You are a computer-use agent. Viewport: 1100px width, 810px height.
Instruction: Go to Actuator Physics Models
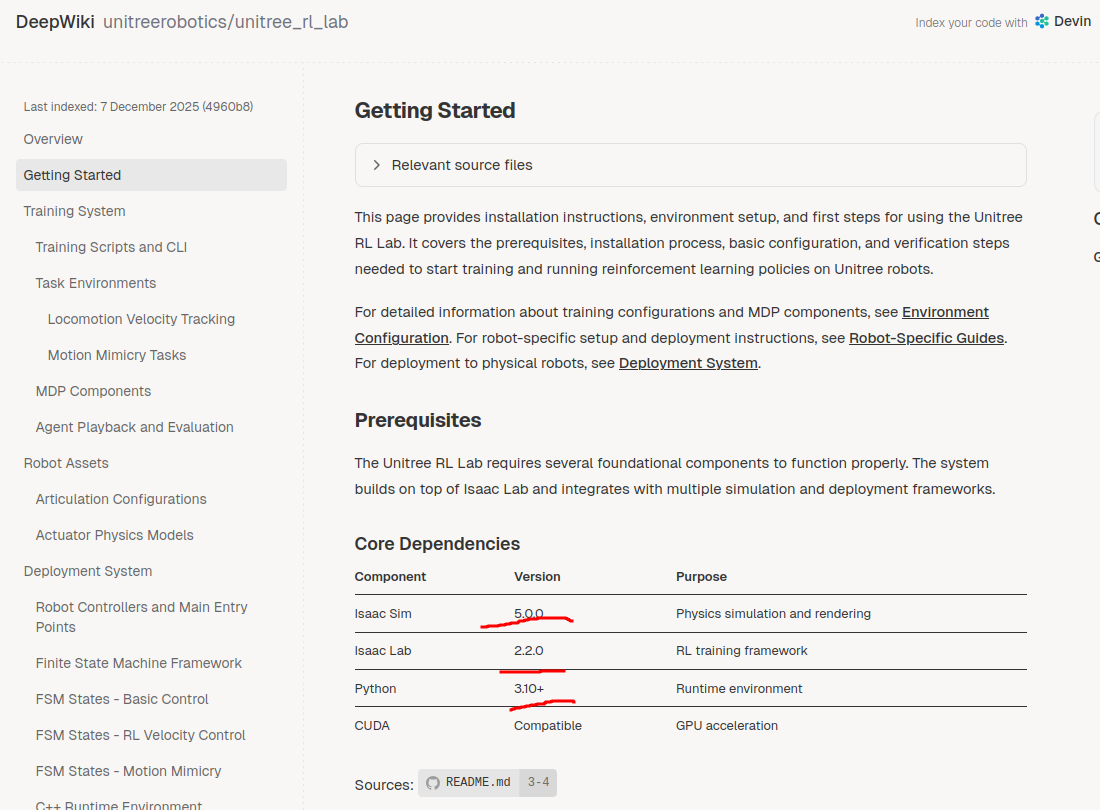(114, 535)
